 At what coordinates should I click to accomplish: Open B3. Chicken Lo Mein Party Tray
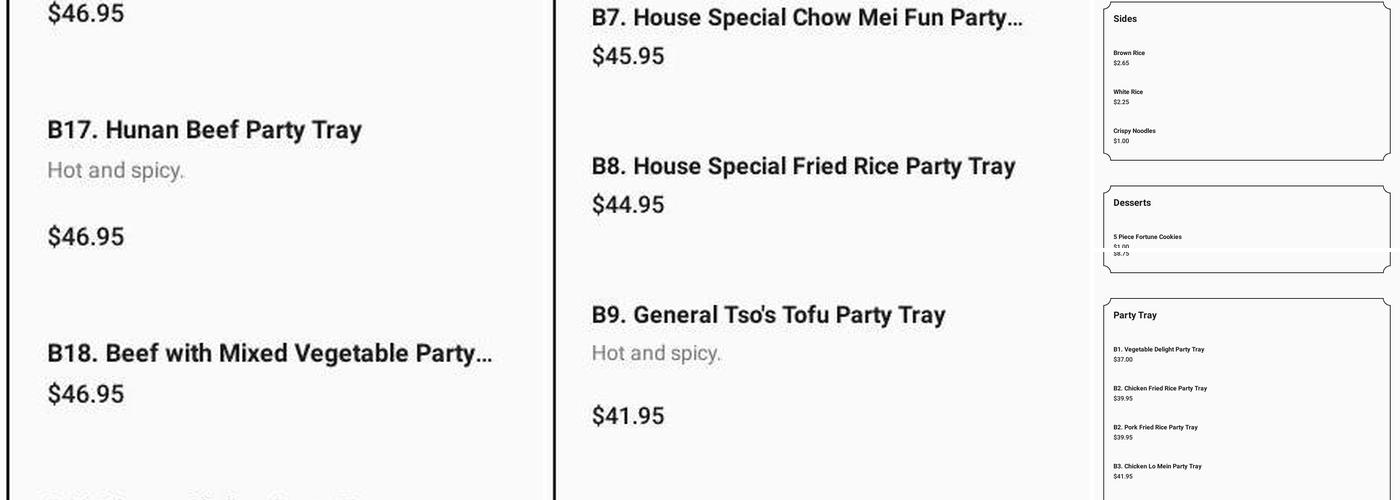click(1157, 467)
